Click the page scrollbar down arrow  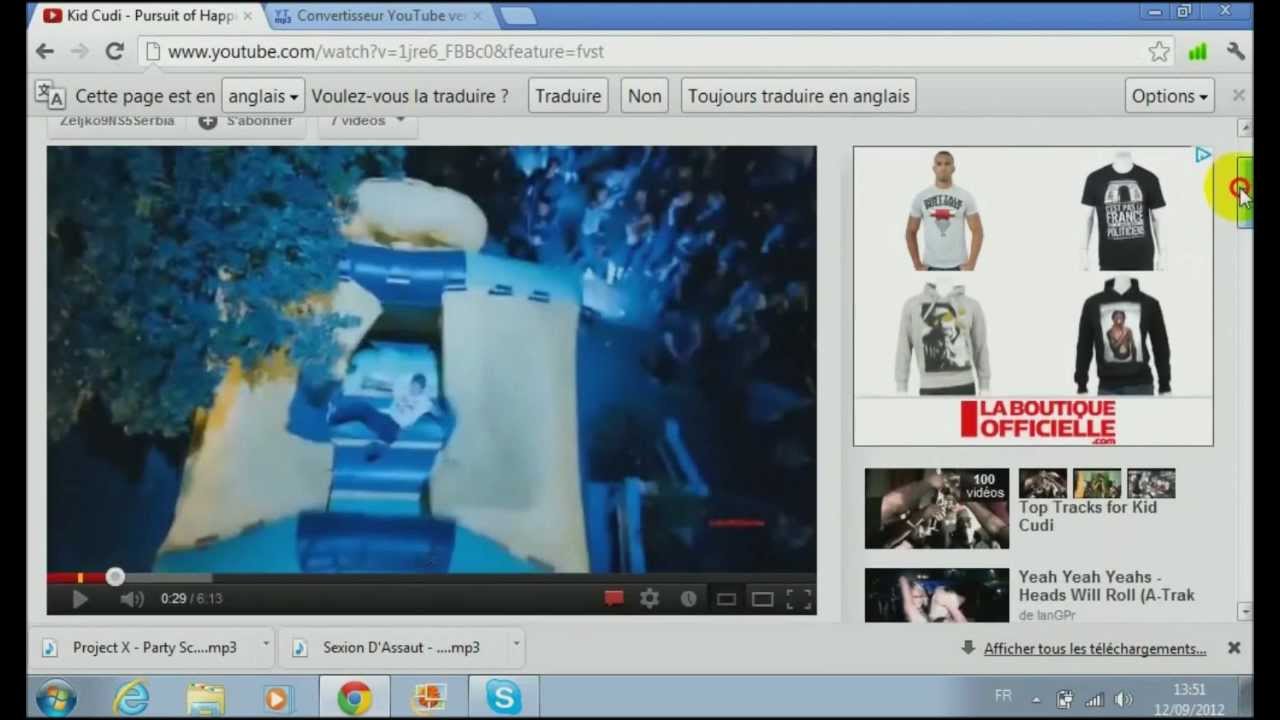[1244, 611]
